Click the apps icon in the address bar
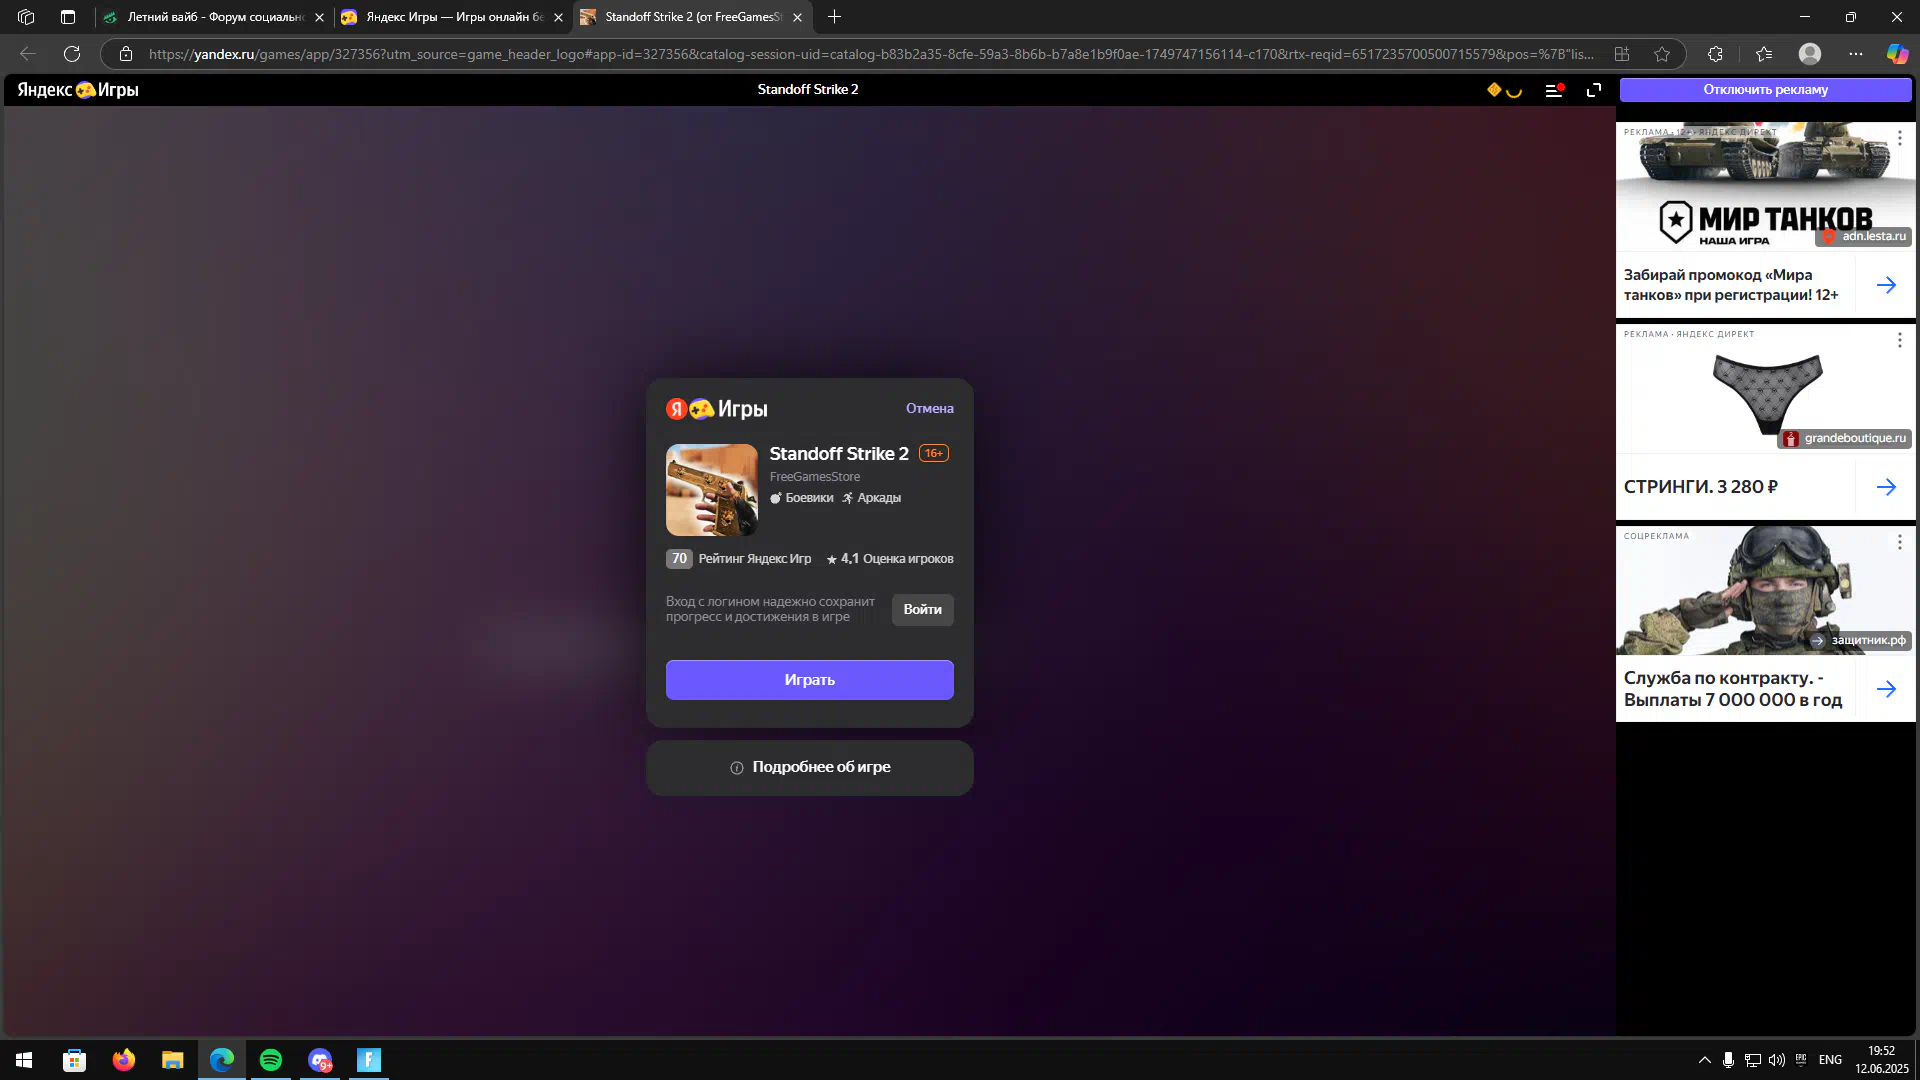The width and height of the screenshot is (1920, 1080). click(x=1622, y=54)
